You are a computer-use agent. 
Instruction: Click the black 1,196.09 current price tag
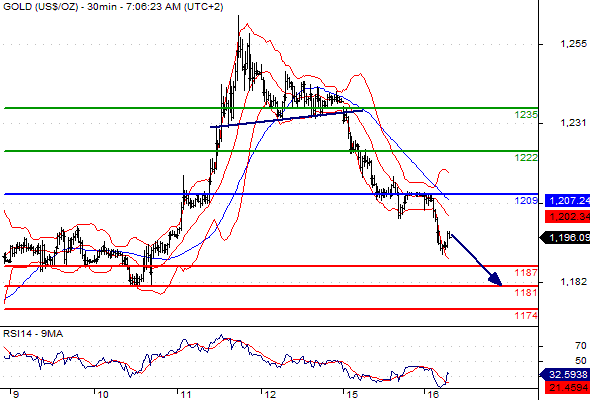pyautogui.click(x=565, y=238)
